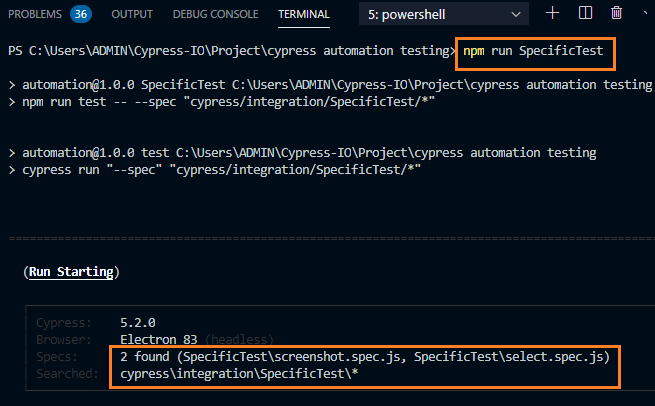Image resolution: width=655 pixels, height=406 pixels.
Task: Click the 'Searched:' label in run table
Action: pos(67,373)
